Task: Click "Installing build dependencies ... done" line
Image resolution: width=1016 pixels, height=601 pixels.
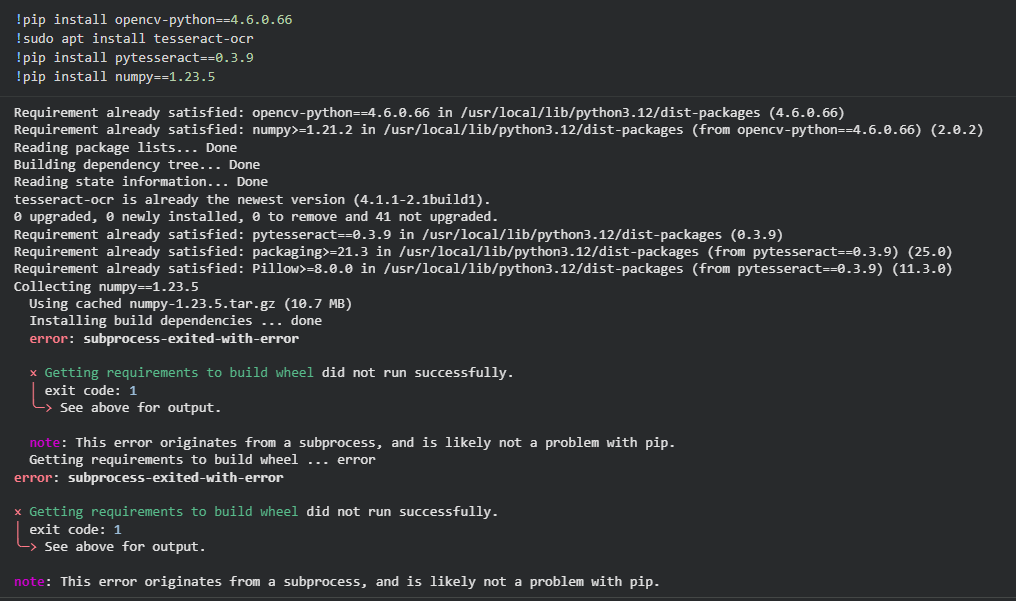Action: [175, 321]
